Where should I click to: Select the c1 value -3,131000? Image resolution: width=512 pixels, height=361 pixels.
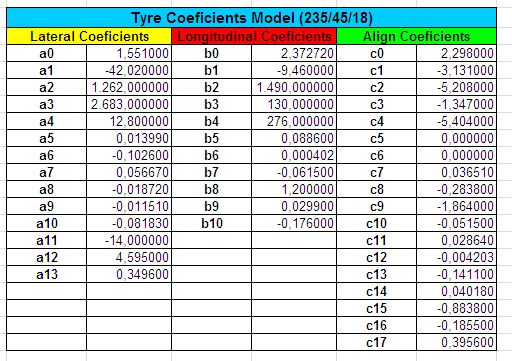(456, 70)
